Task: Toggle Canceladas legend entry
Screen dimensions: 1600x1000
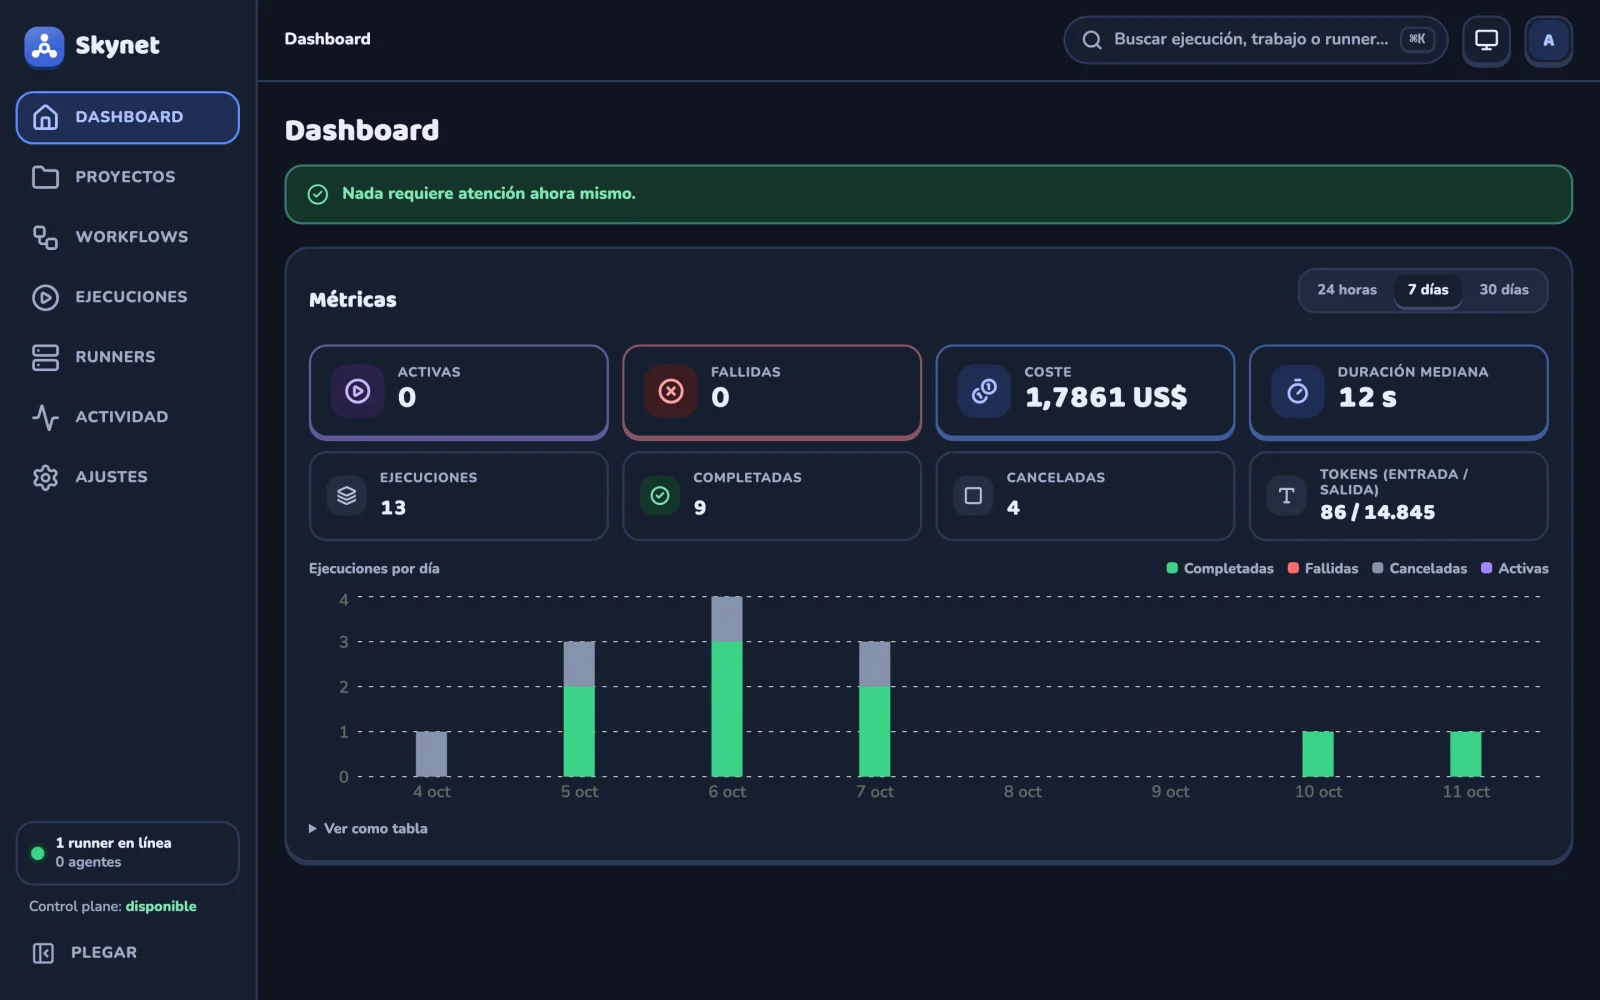Action: tap(1420, 568)
